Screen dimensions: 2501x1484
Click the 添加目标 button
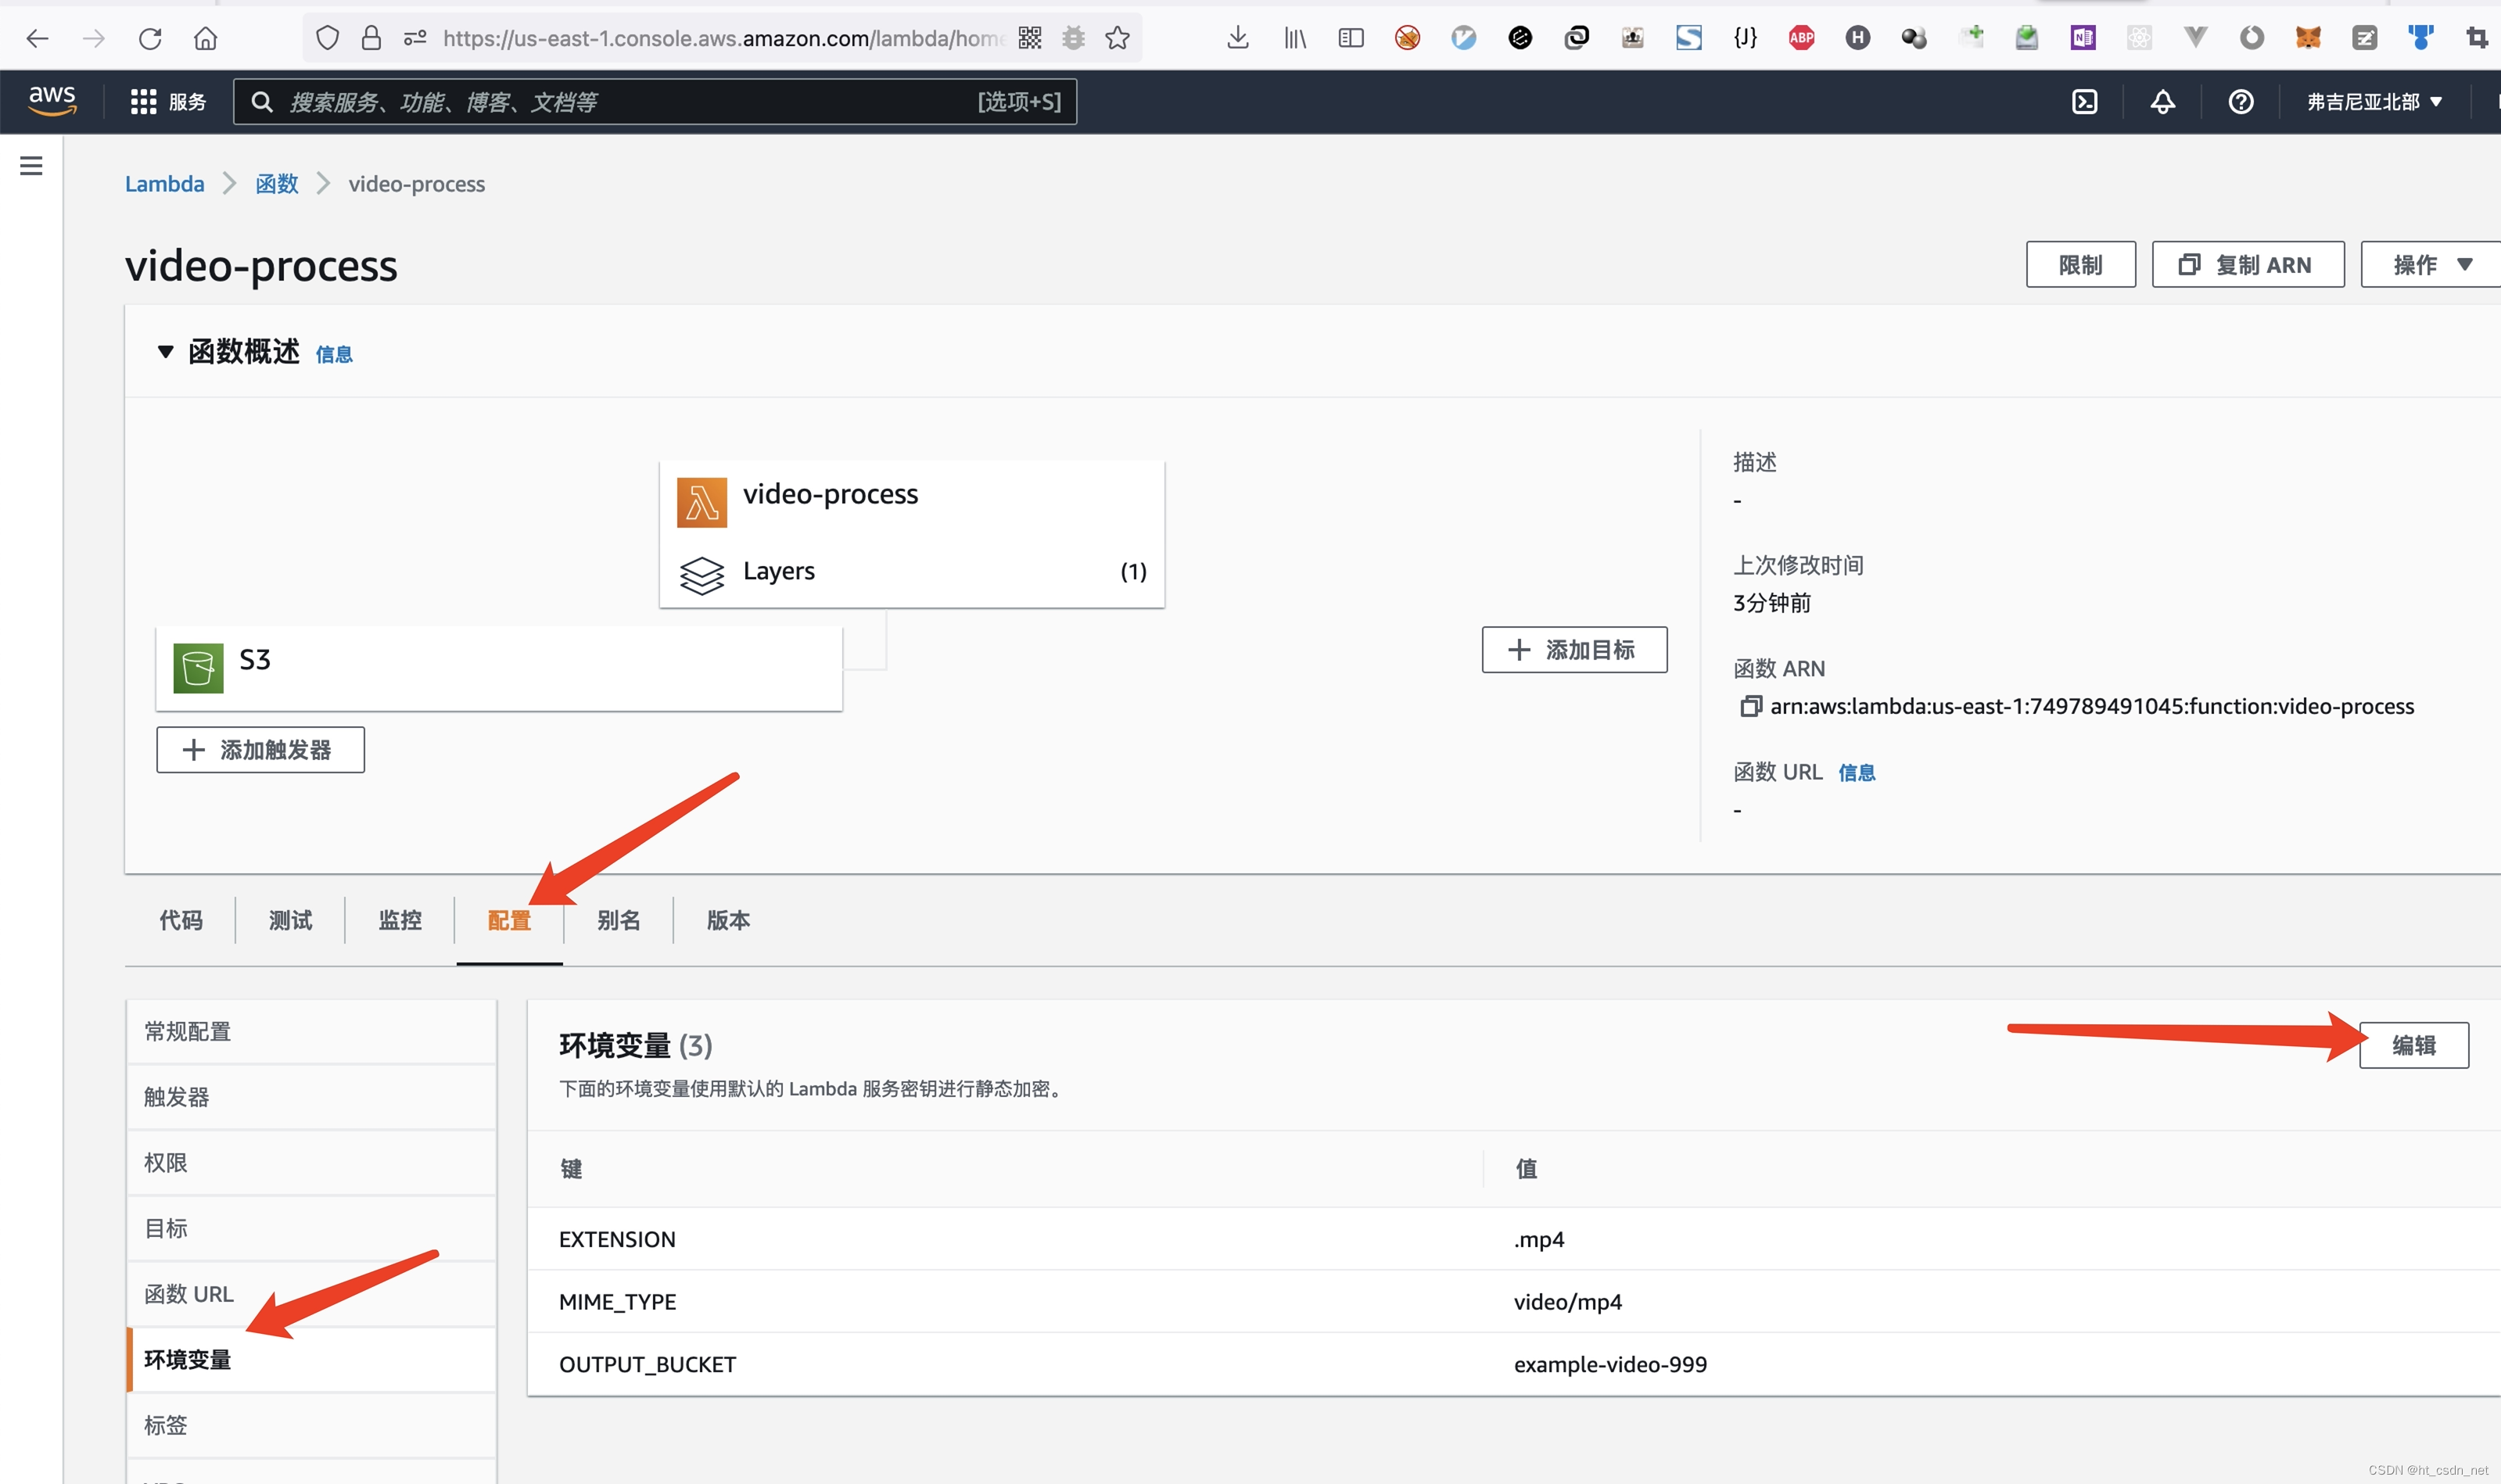(1574, 650)
